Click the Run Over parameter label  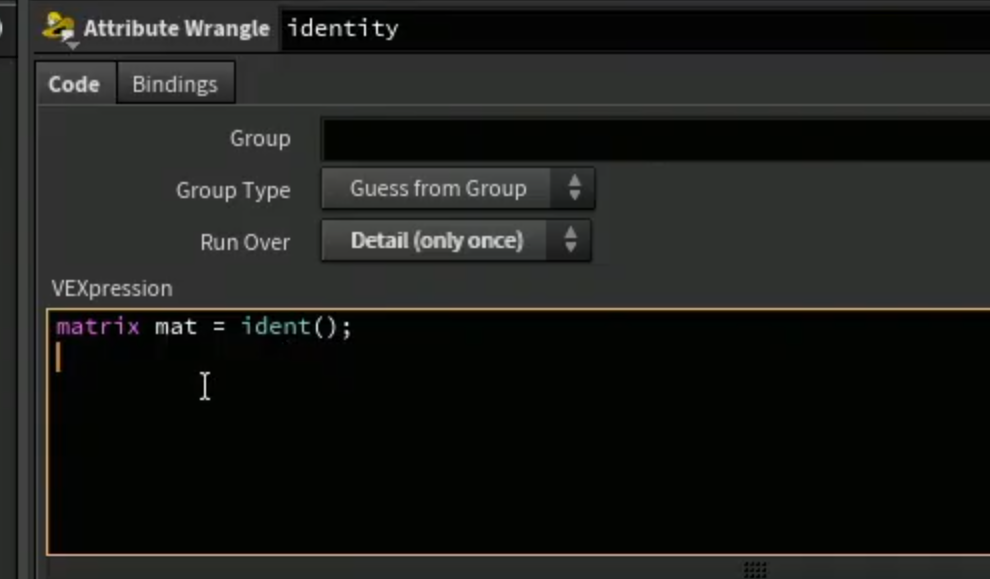tap(245, 242)
